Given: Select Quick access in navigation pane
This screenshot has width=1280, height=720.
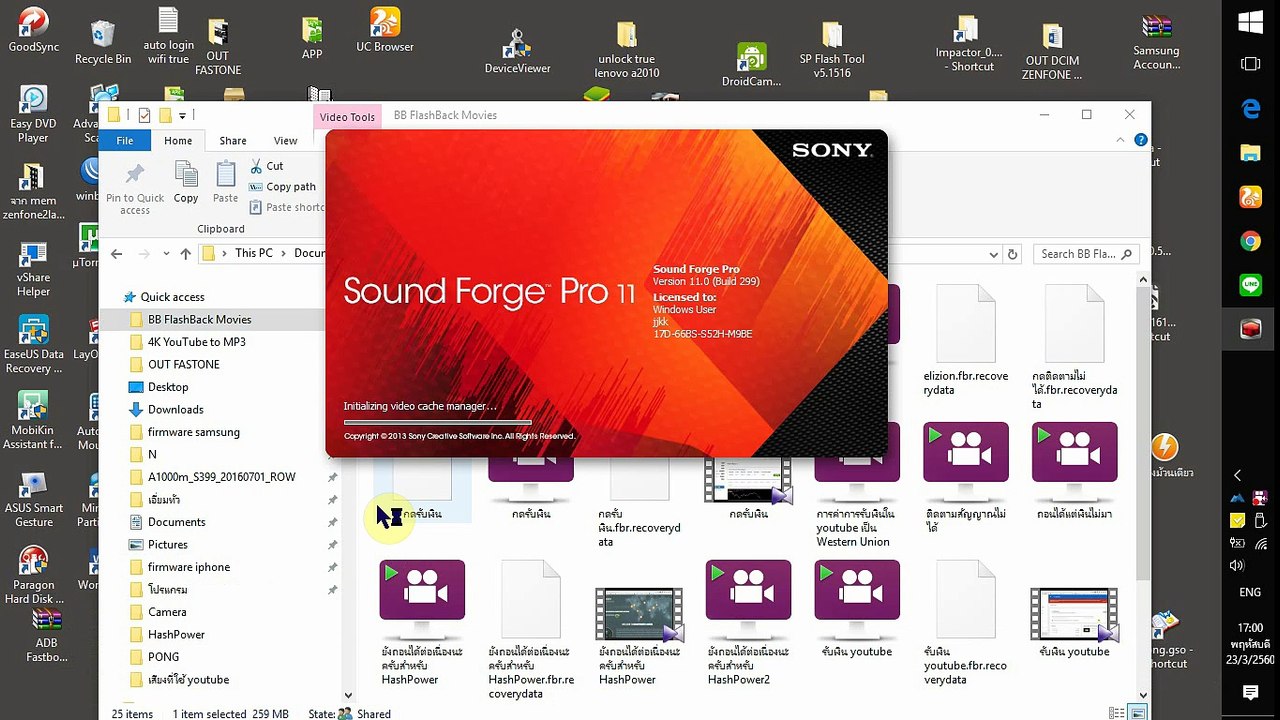Looking at the screenshot, I should pos(172,297).
